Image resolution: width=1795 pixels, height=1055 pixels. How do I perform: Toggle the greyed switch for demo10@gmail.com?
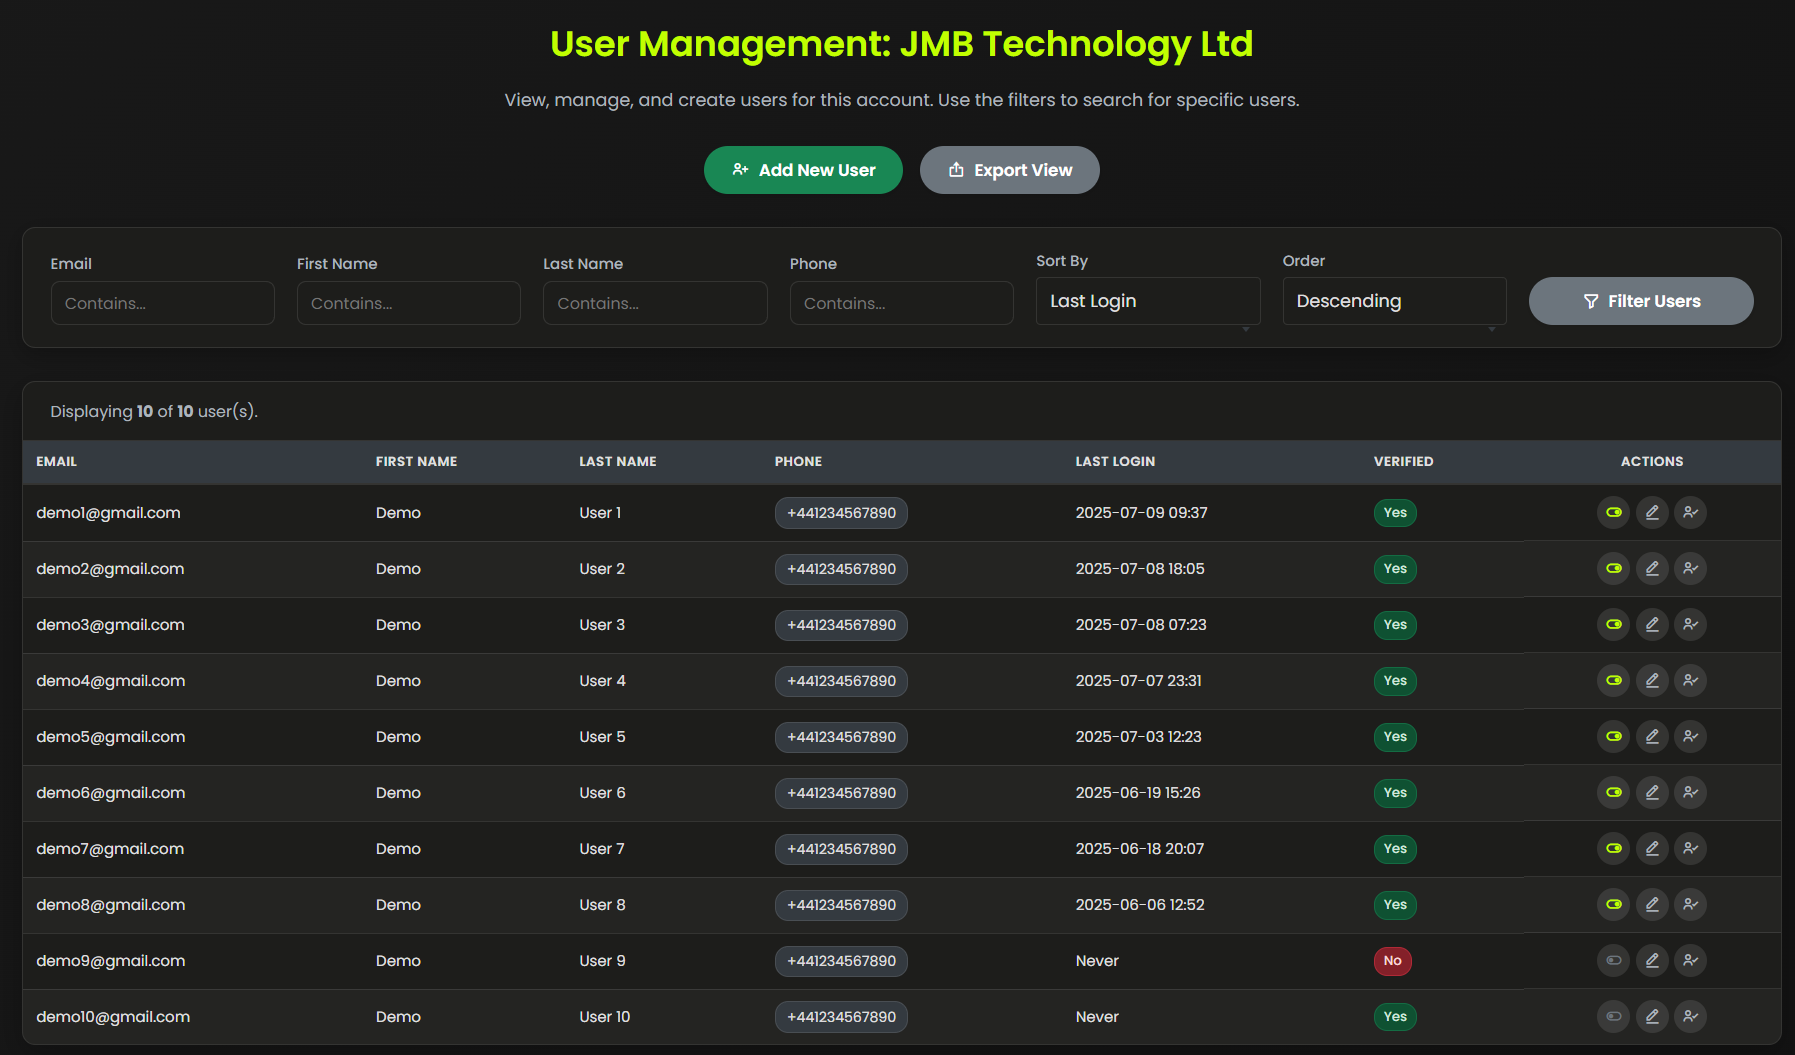pyautogui.click(x=1613, y=1017)
